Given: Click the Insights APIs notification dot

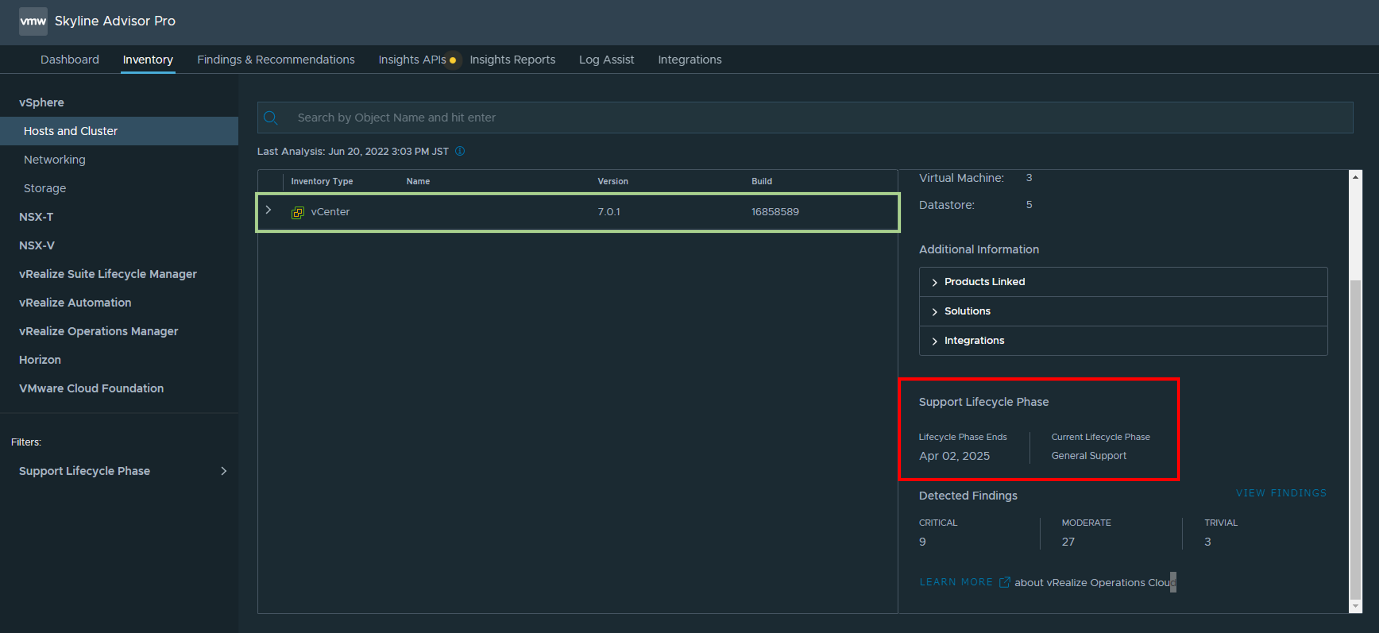Looking at the screenshot, I should coord(453,60).
